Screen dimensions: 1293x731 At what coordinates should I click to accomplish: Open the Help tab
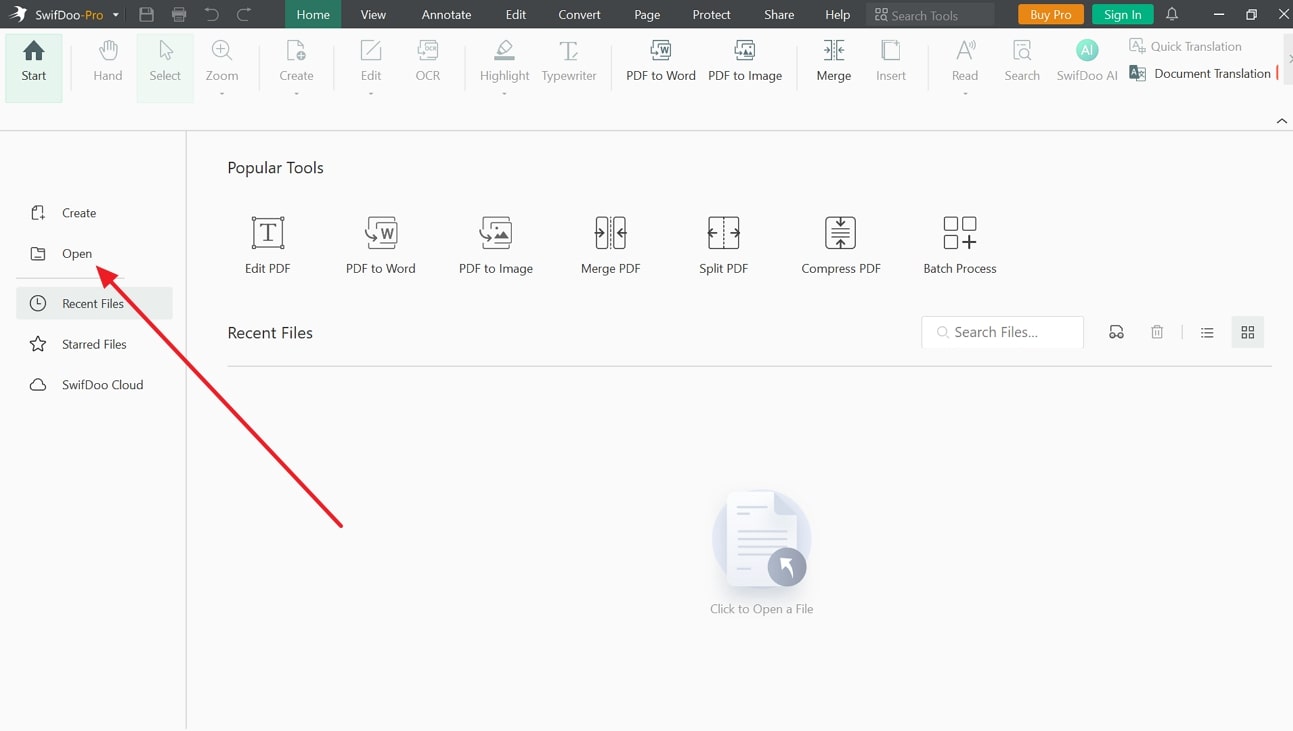click(838, 15)
